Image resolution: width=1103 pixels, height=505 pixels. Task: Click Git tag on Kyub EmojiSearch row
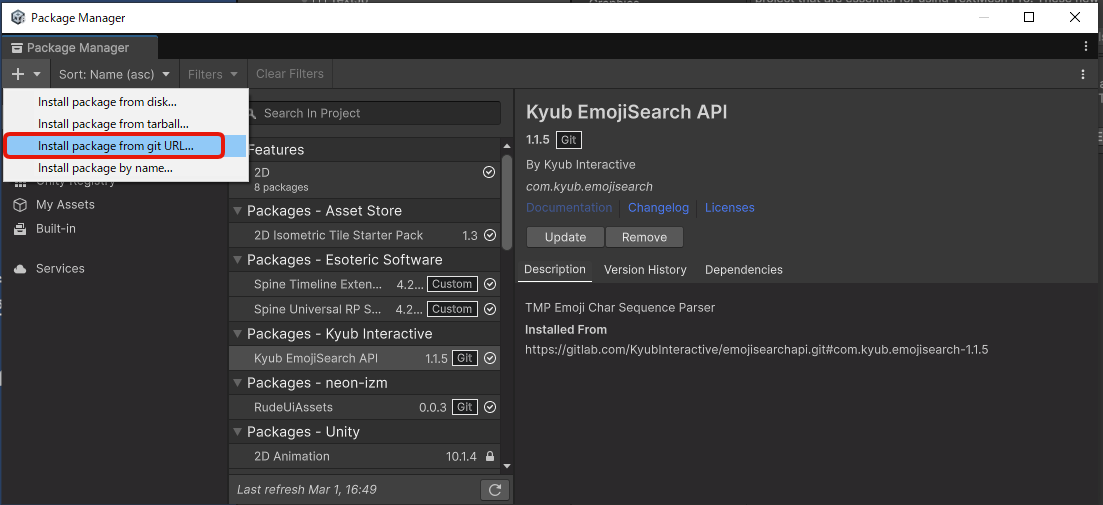pos(464,359)
